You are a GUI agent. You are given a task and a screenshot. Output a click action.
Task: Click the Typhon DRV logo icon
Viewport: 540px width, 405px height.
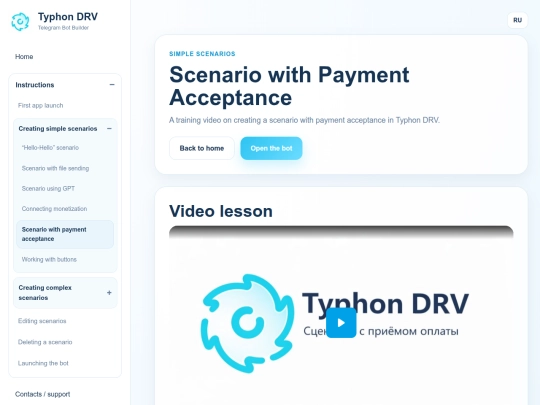(20, 22)
